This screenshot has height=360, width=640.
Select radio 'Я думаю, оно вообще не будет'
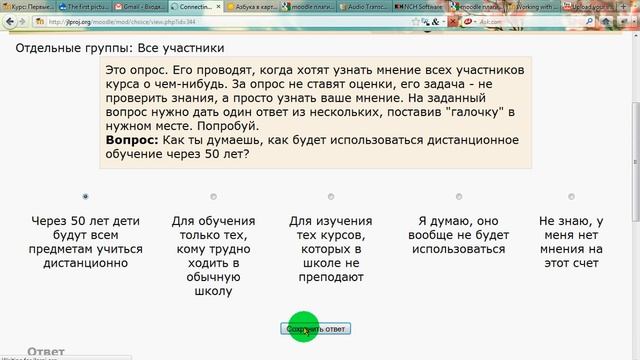point(459,196)
